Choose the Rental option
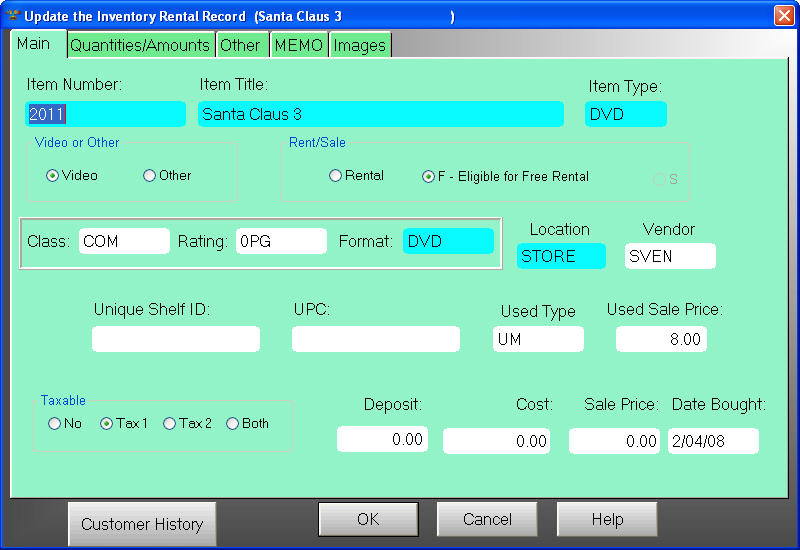The width and height of the screenshot is (800, 550). click(x=336, y=176)
